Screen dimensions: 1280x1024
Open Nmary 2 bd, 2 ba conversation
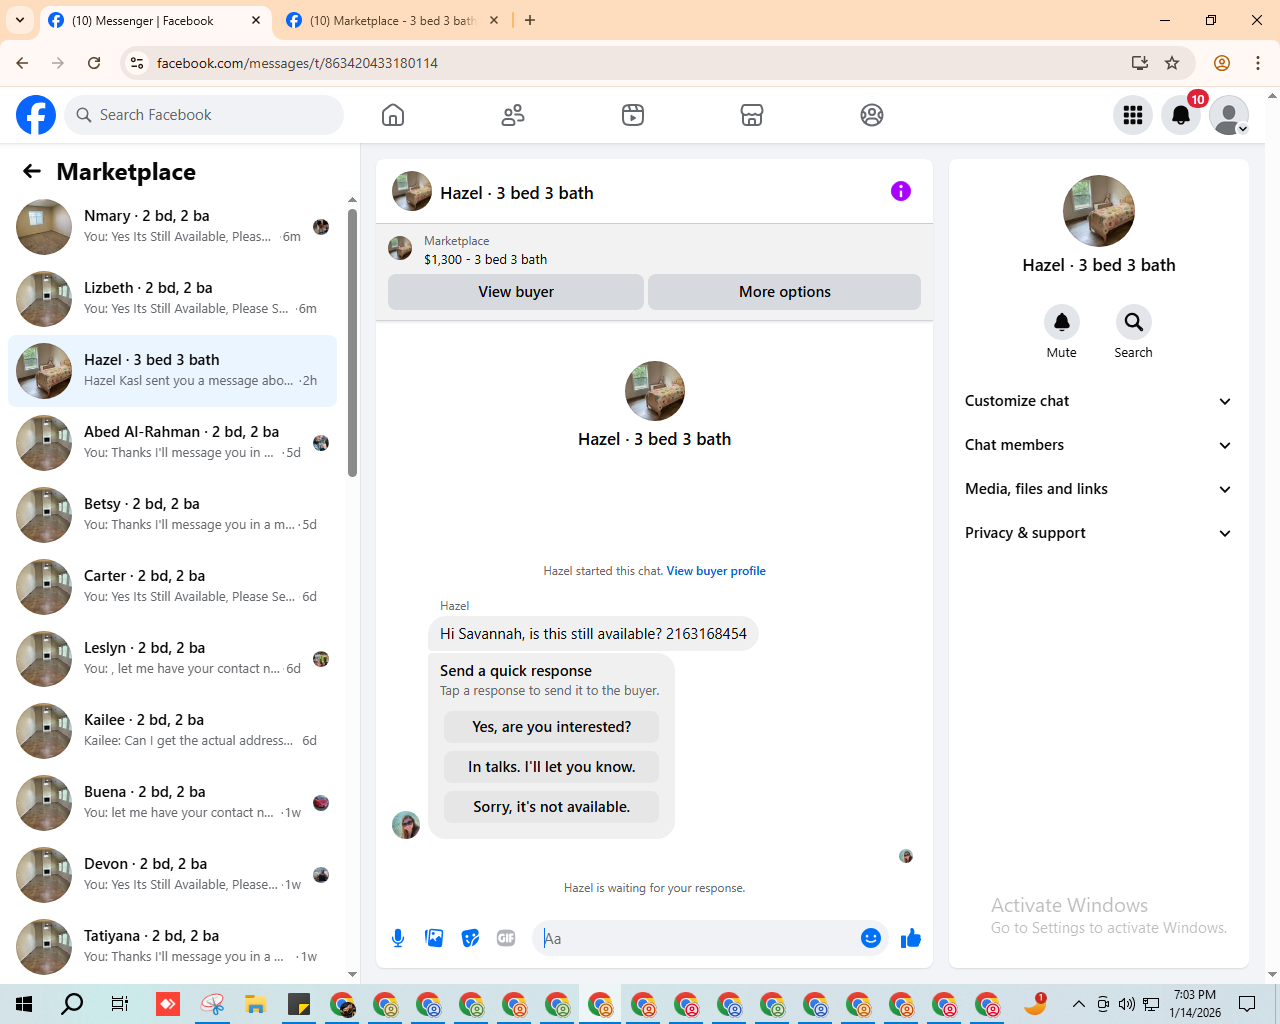(x=172, y=227)
